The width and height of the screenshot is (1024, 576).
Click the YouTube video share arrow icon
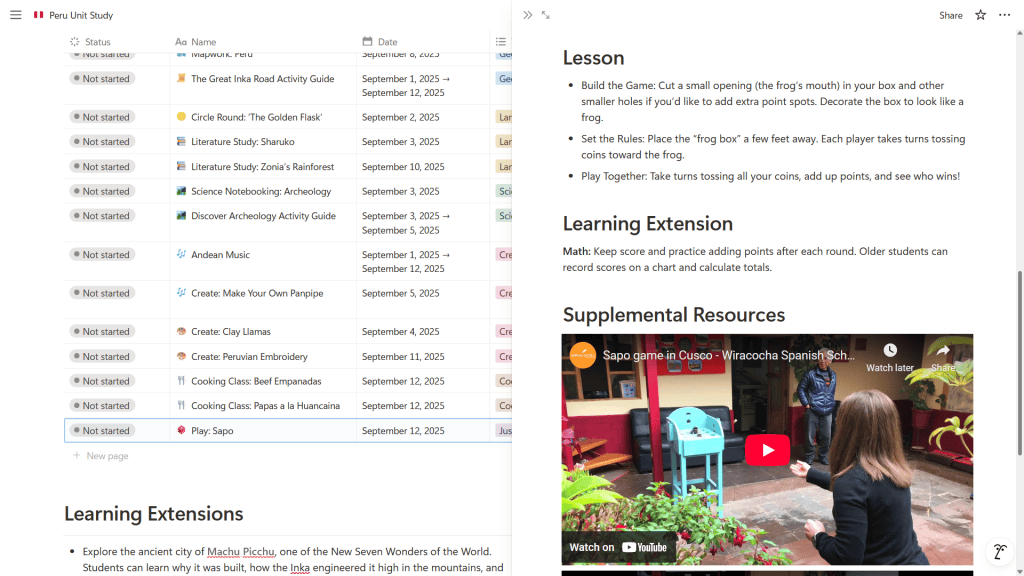(x=942, y=352)
